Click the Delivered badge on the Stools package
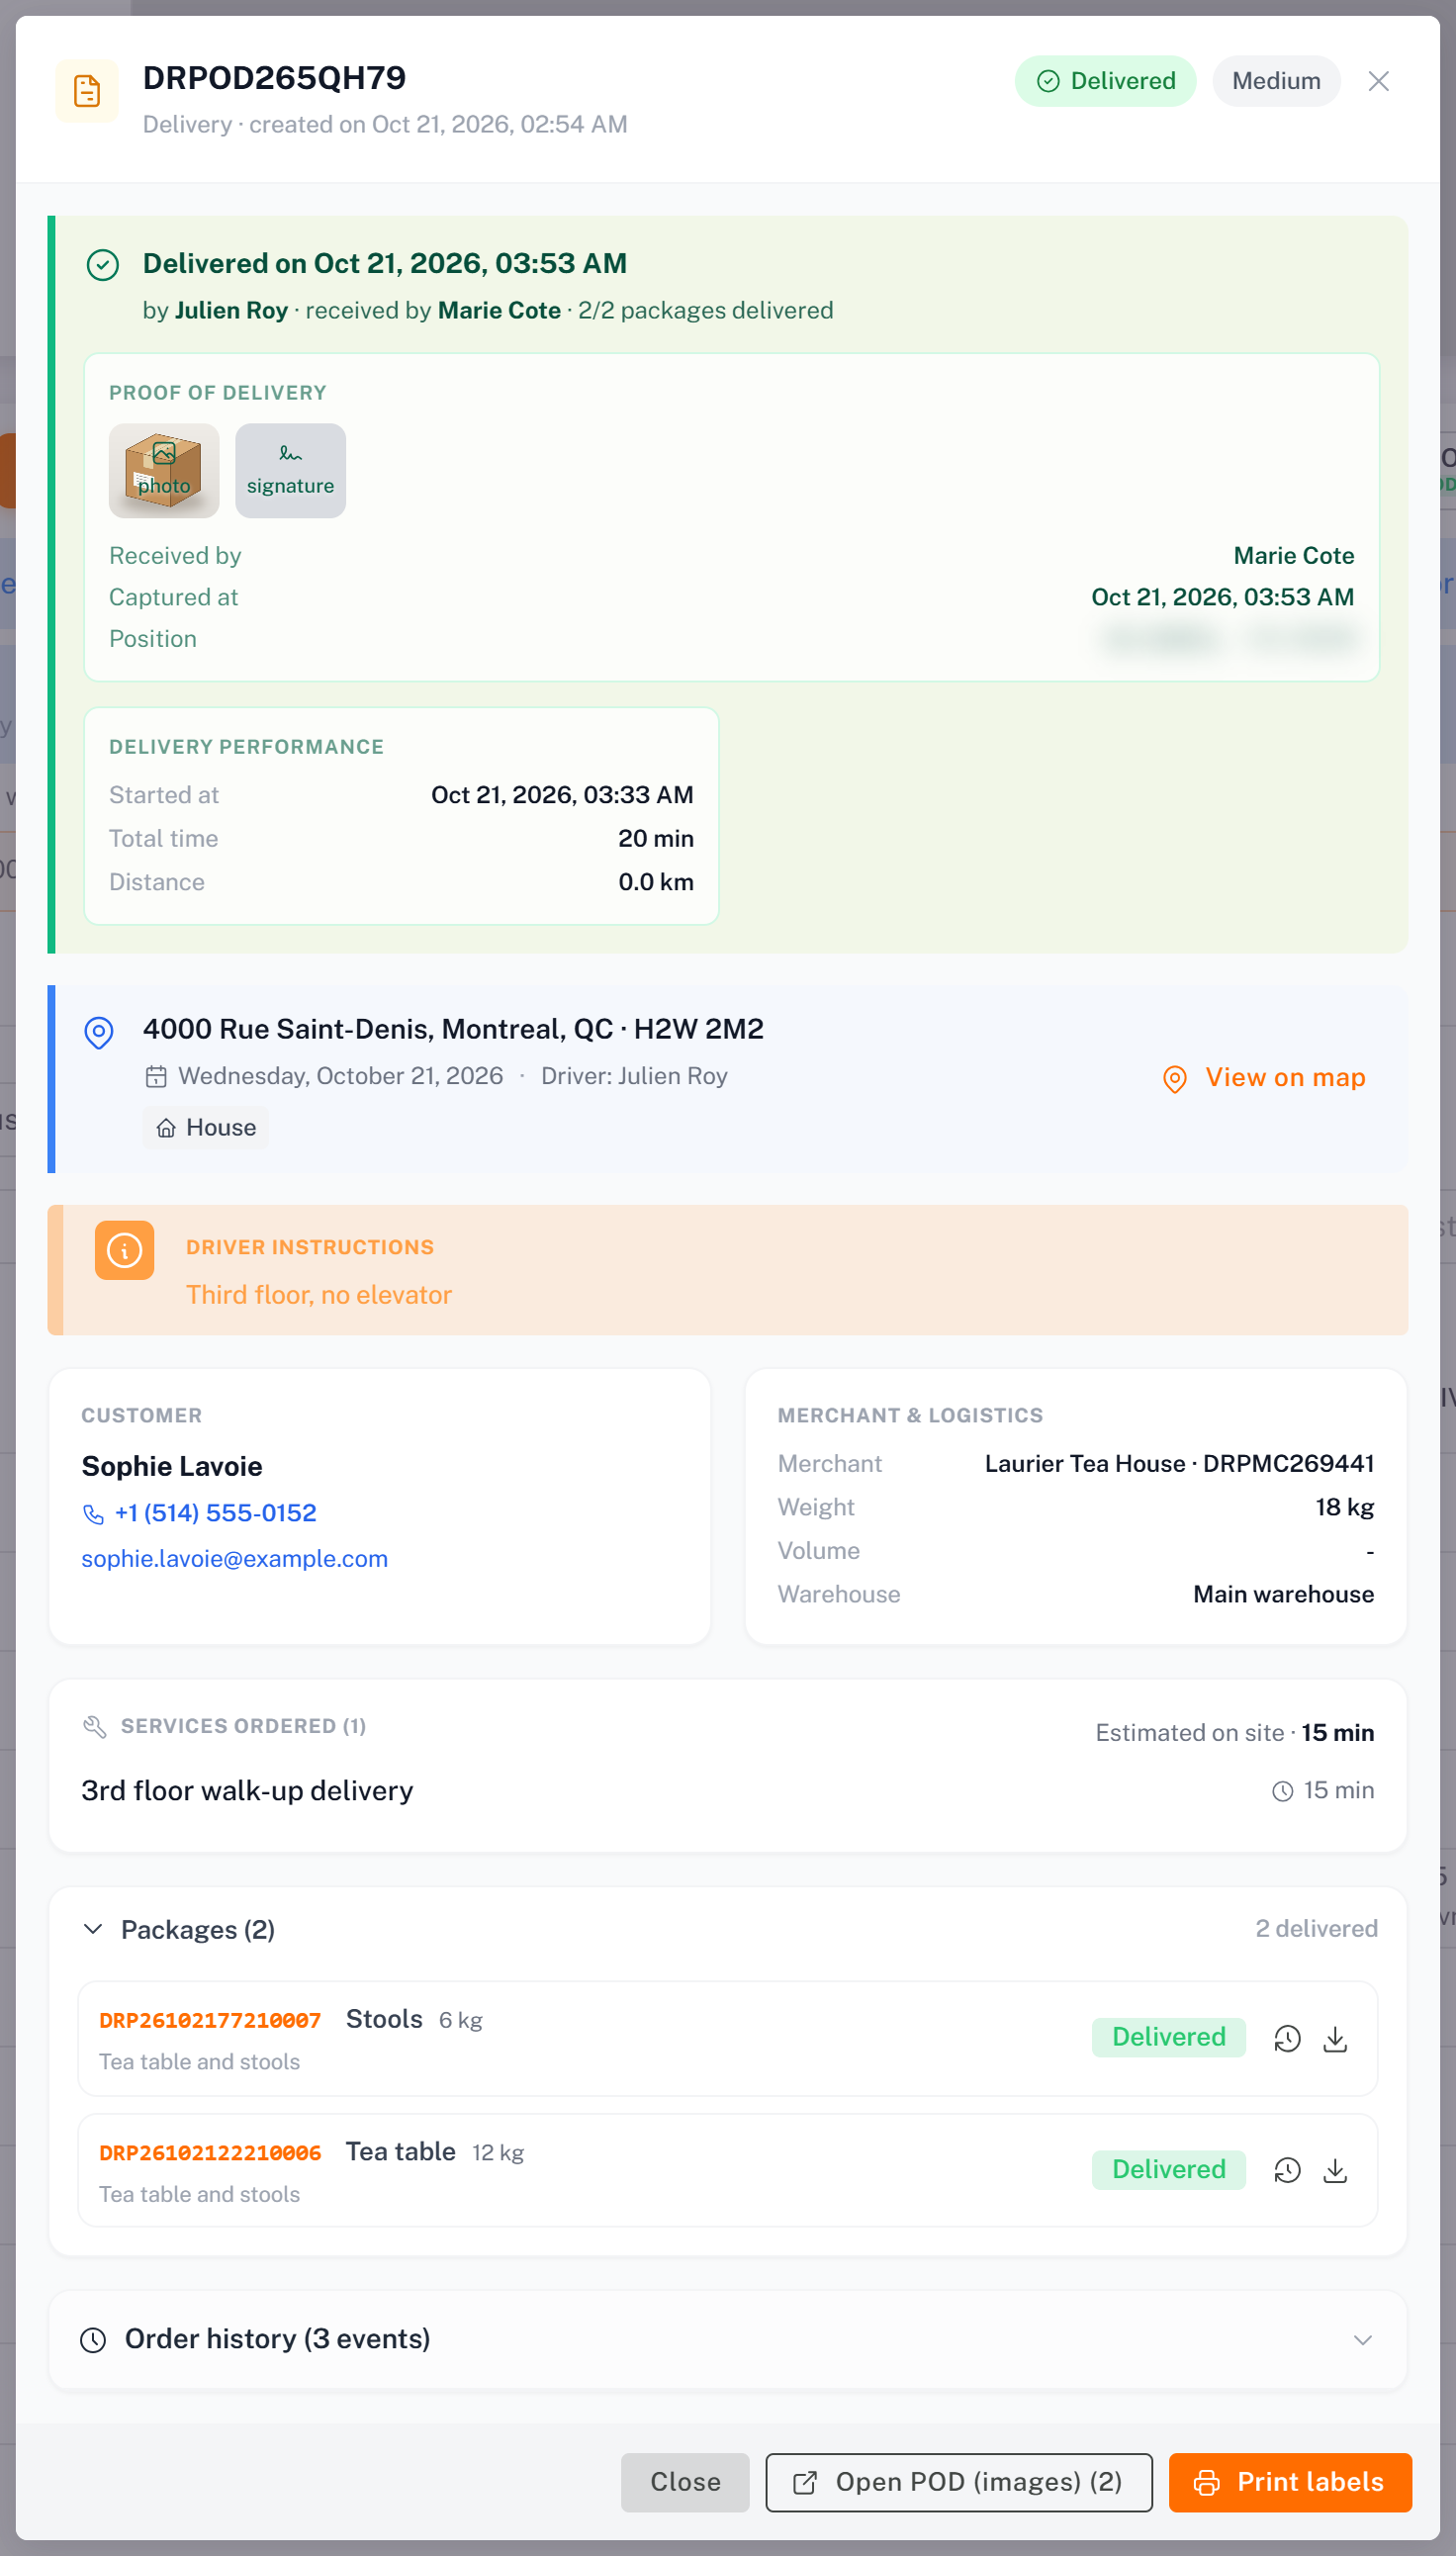Screen dimensions: 1456x2556 (x=1169, y=2038)
